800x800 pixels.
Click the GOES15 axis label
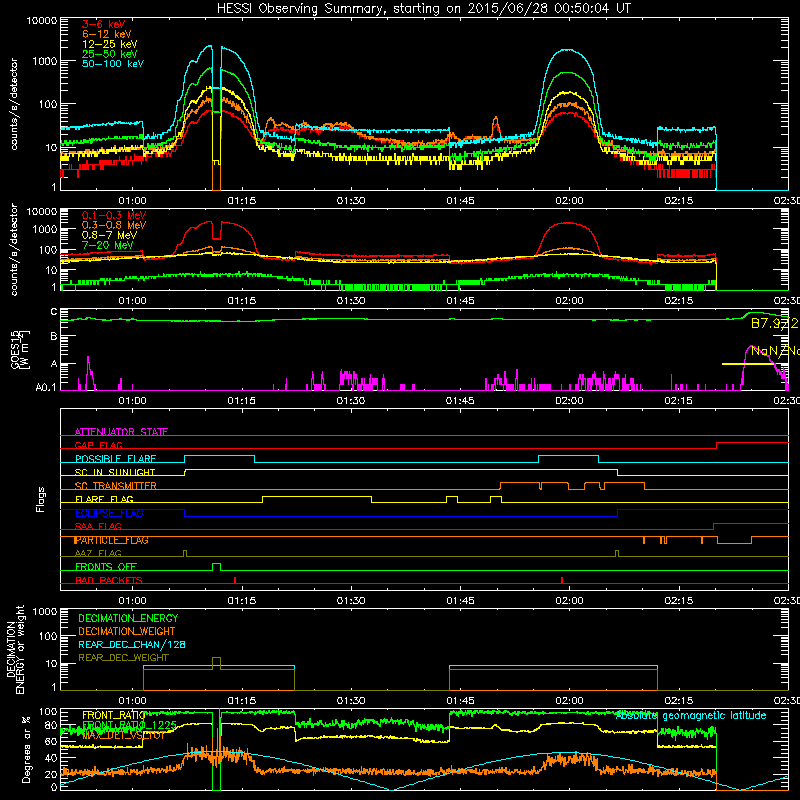point(20,350)
